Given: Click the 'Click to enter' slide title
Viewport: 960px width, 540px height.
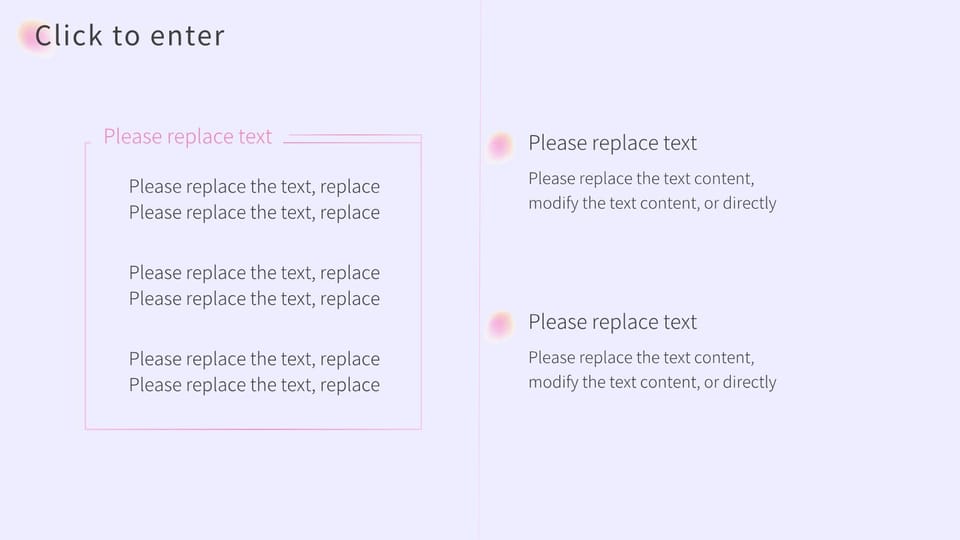Looking at the screenshot, I should 130,36.
